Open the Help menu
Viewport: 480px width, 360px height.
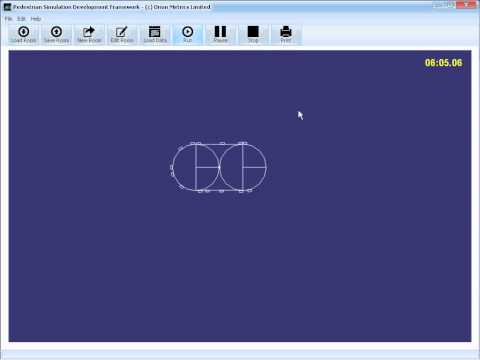pyautogui.click(x=36, y=19)
